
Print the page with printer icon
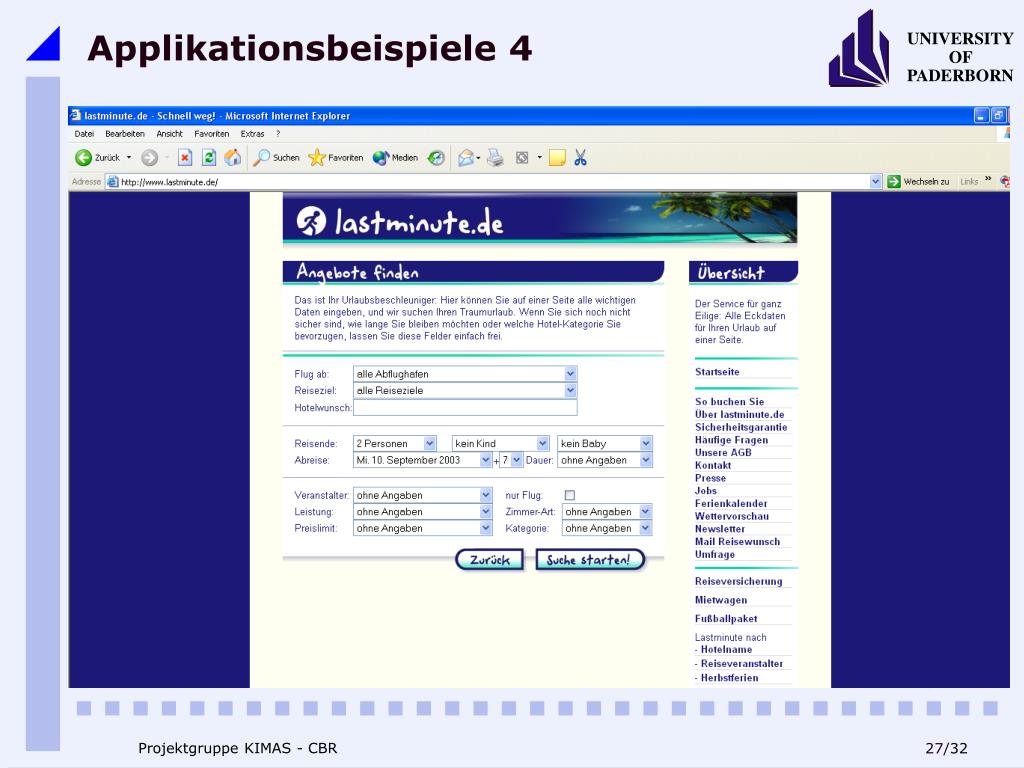click(496, 157)
